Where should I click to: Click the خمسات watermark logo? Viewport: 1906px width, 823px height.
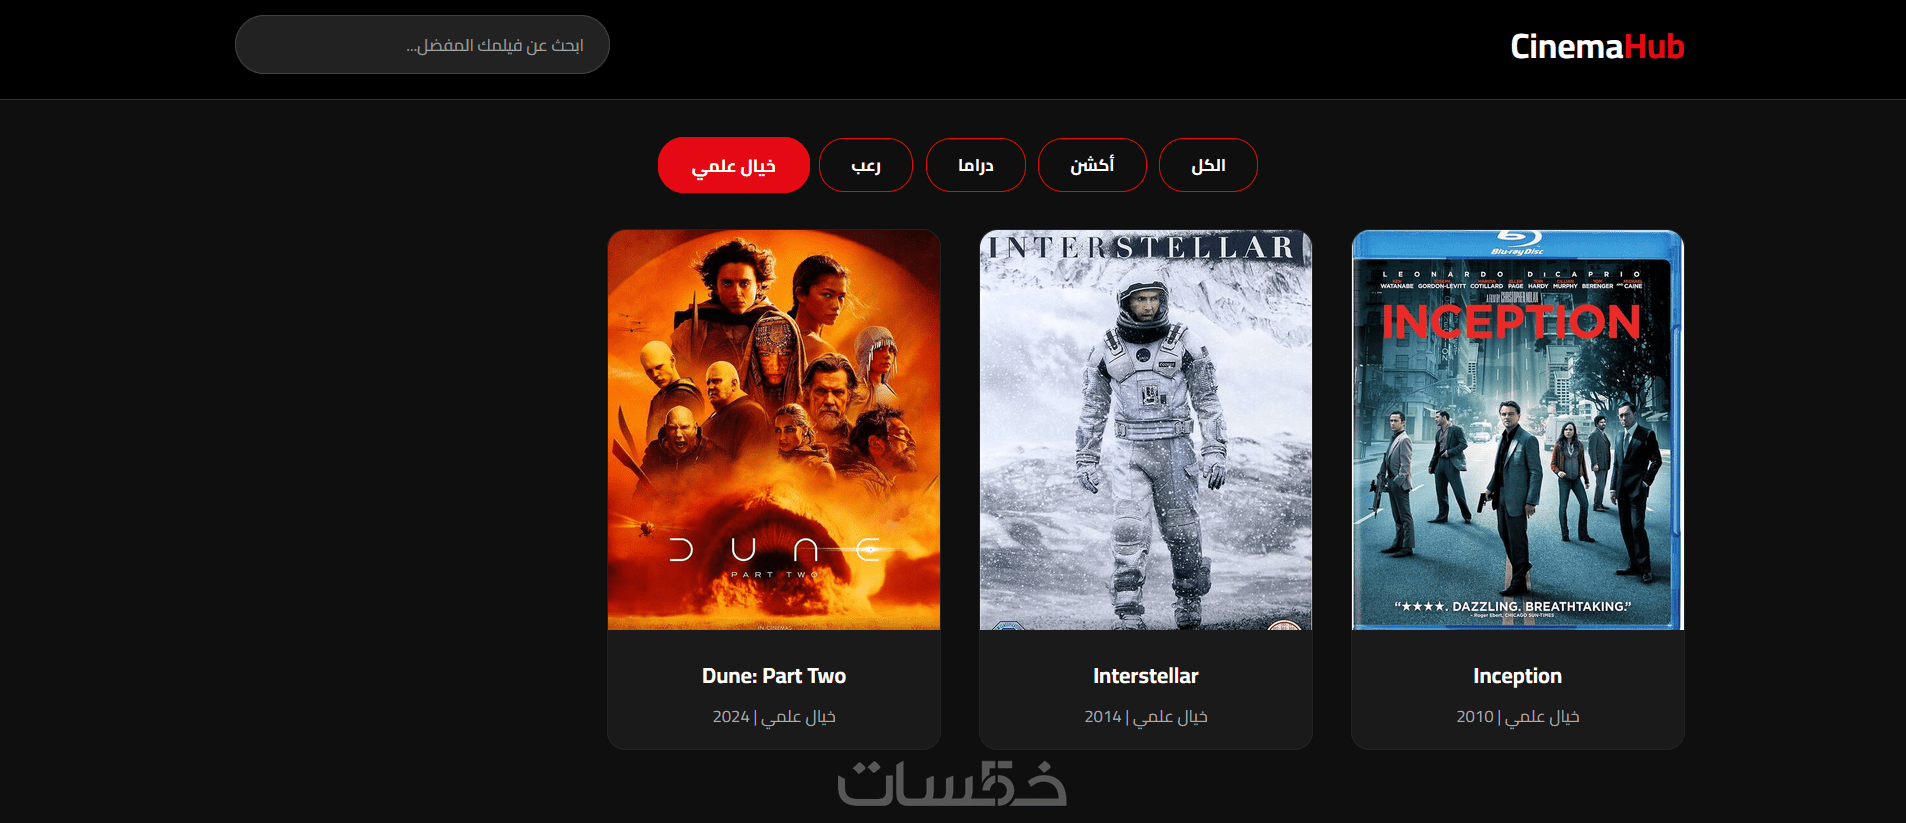[x=952, y=783]
